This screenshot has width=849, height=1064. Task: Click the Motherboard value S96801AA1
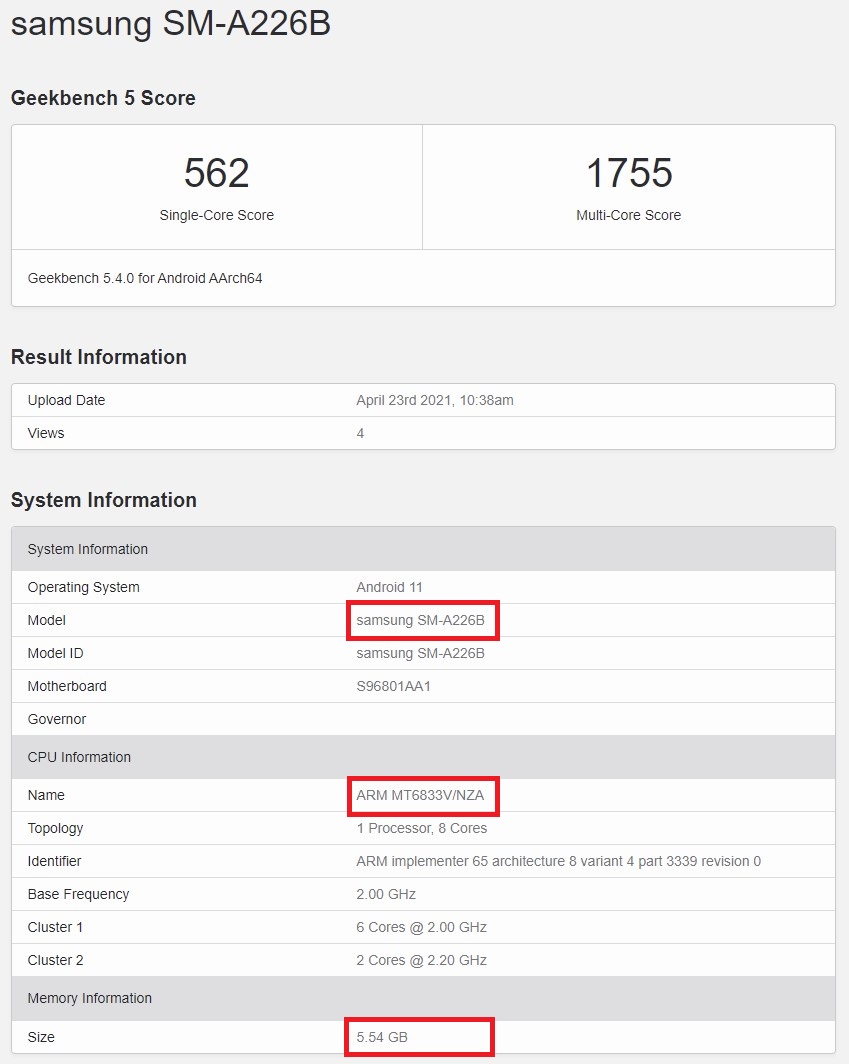(393, 686)
